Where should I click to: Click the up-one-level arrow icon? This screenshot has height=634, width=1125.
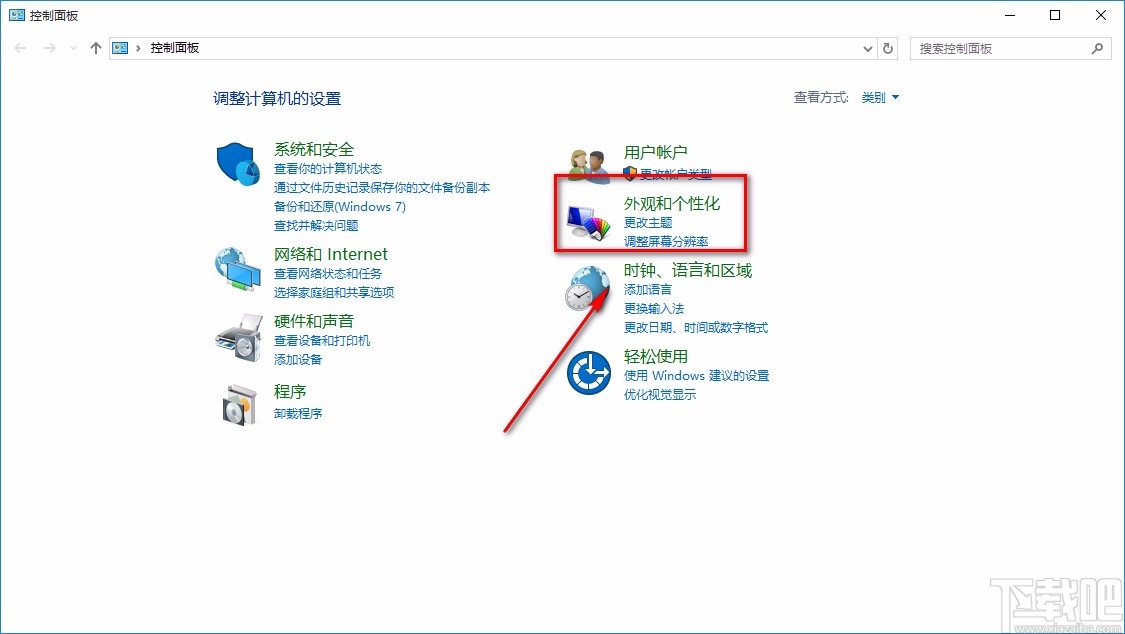(x=95, y=47)
